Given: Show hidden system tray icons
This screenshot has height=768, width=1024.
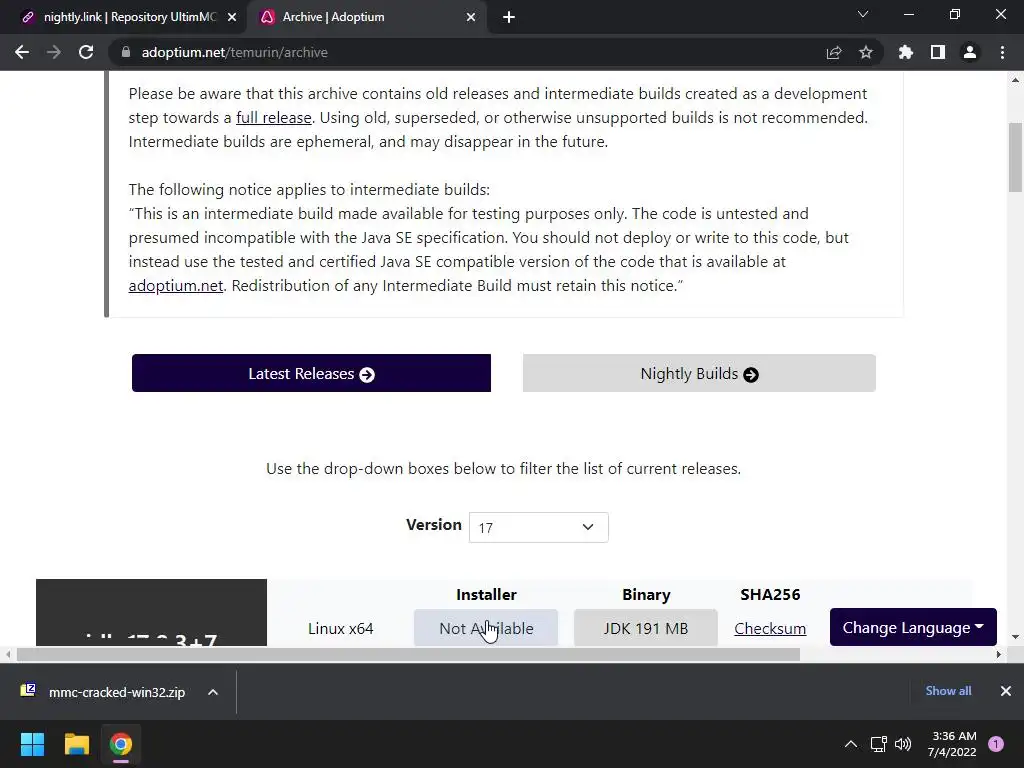Looking at the screenshot, I should [851, 744].
